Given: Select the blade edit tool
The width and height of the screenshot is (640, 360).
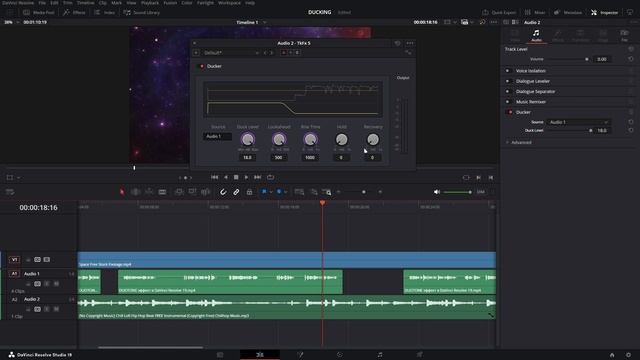Looking at the screenshot, I should coord(162,192).
